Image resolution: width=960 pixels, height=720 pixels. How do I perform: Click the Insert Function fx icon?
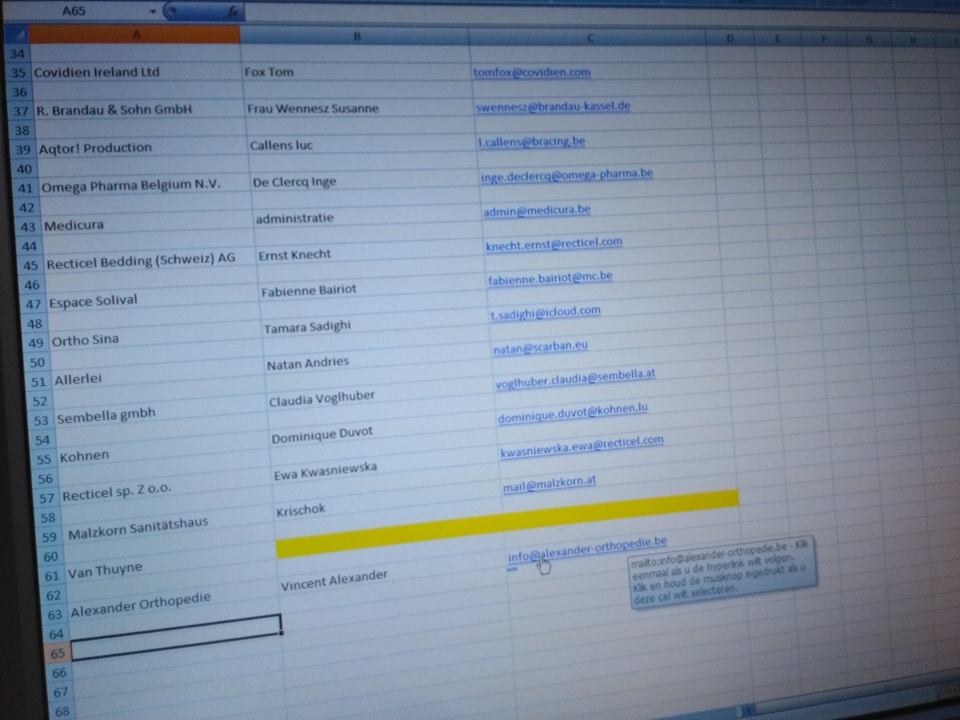(x=233, y=12)
